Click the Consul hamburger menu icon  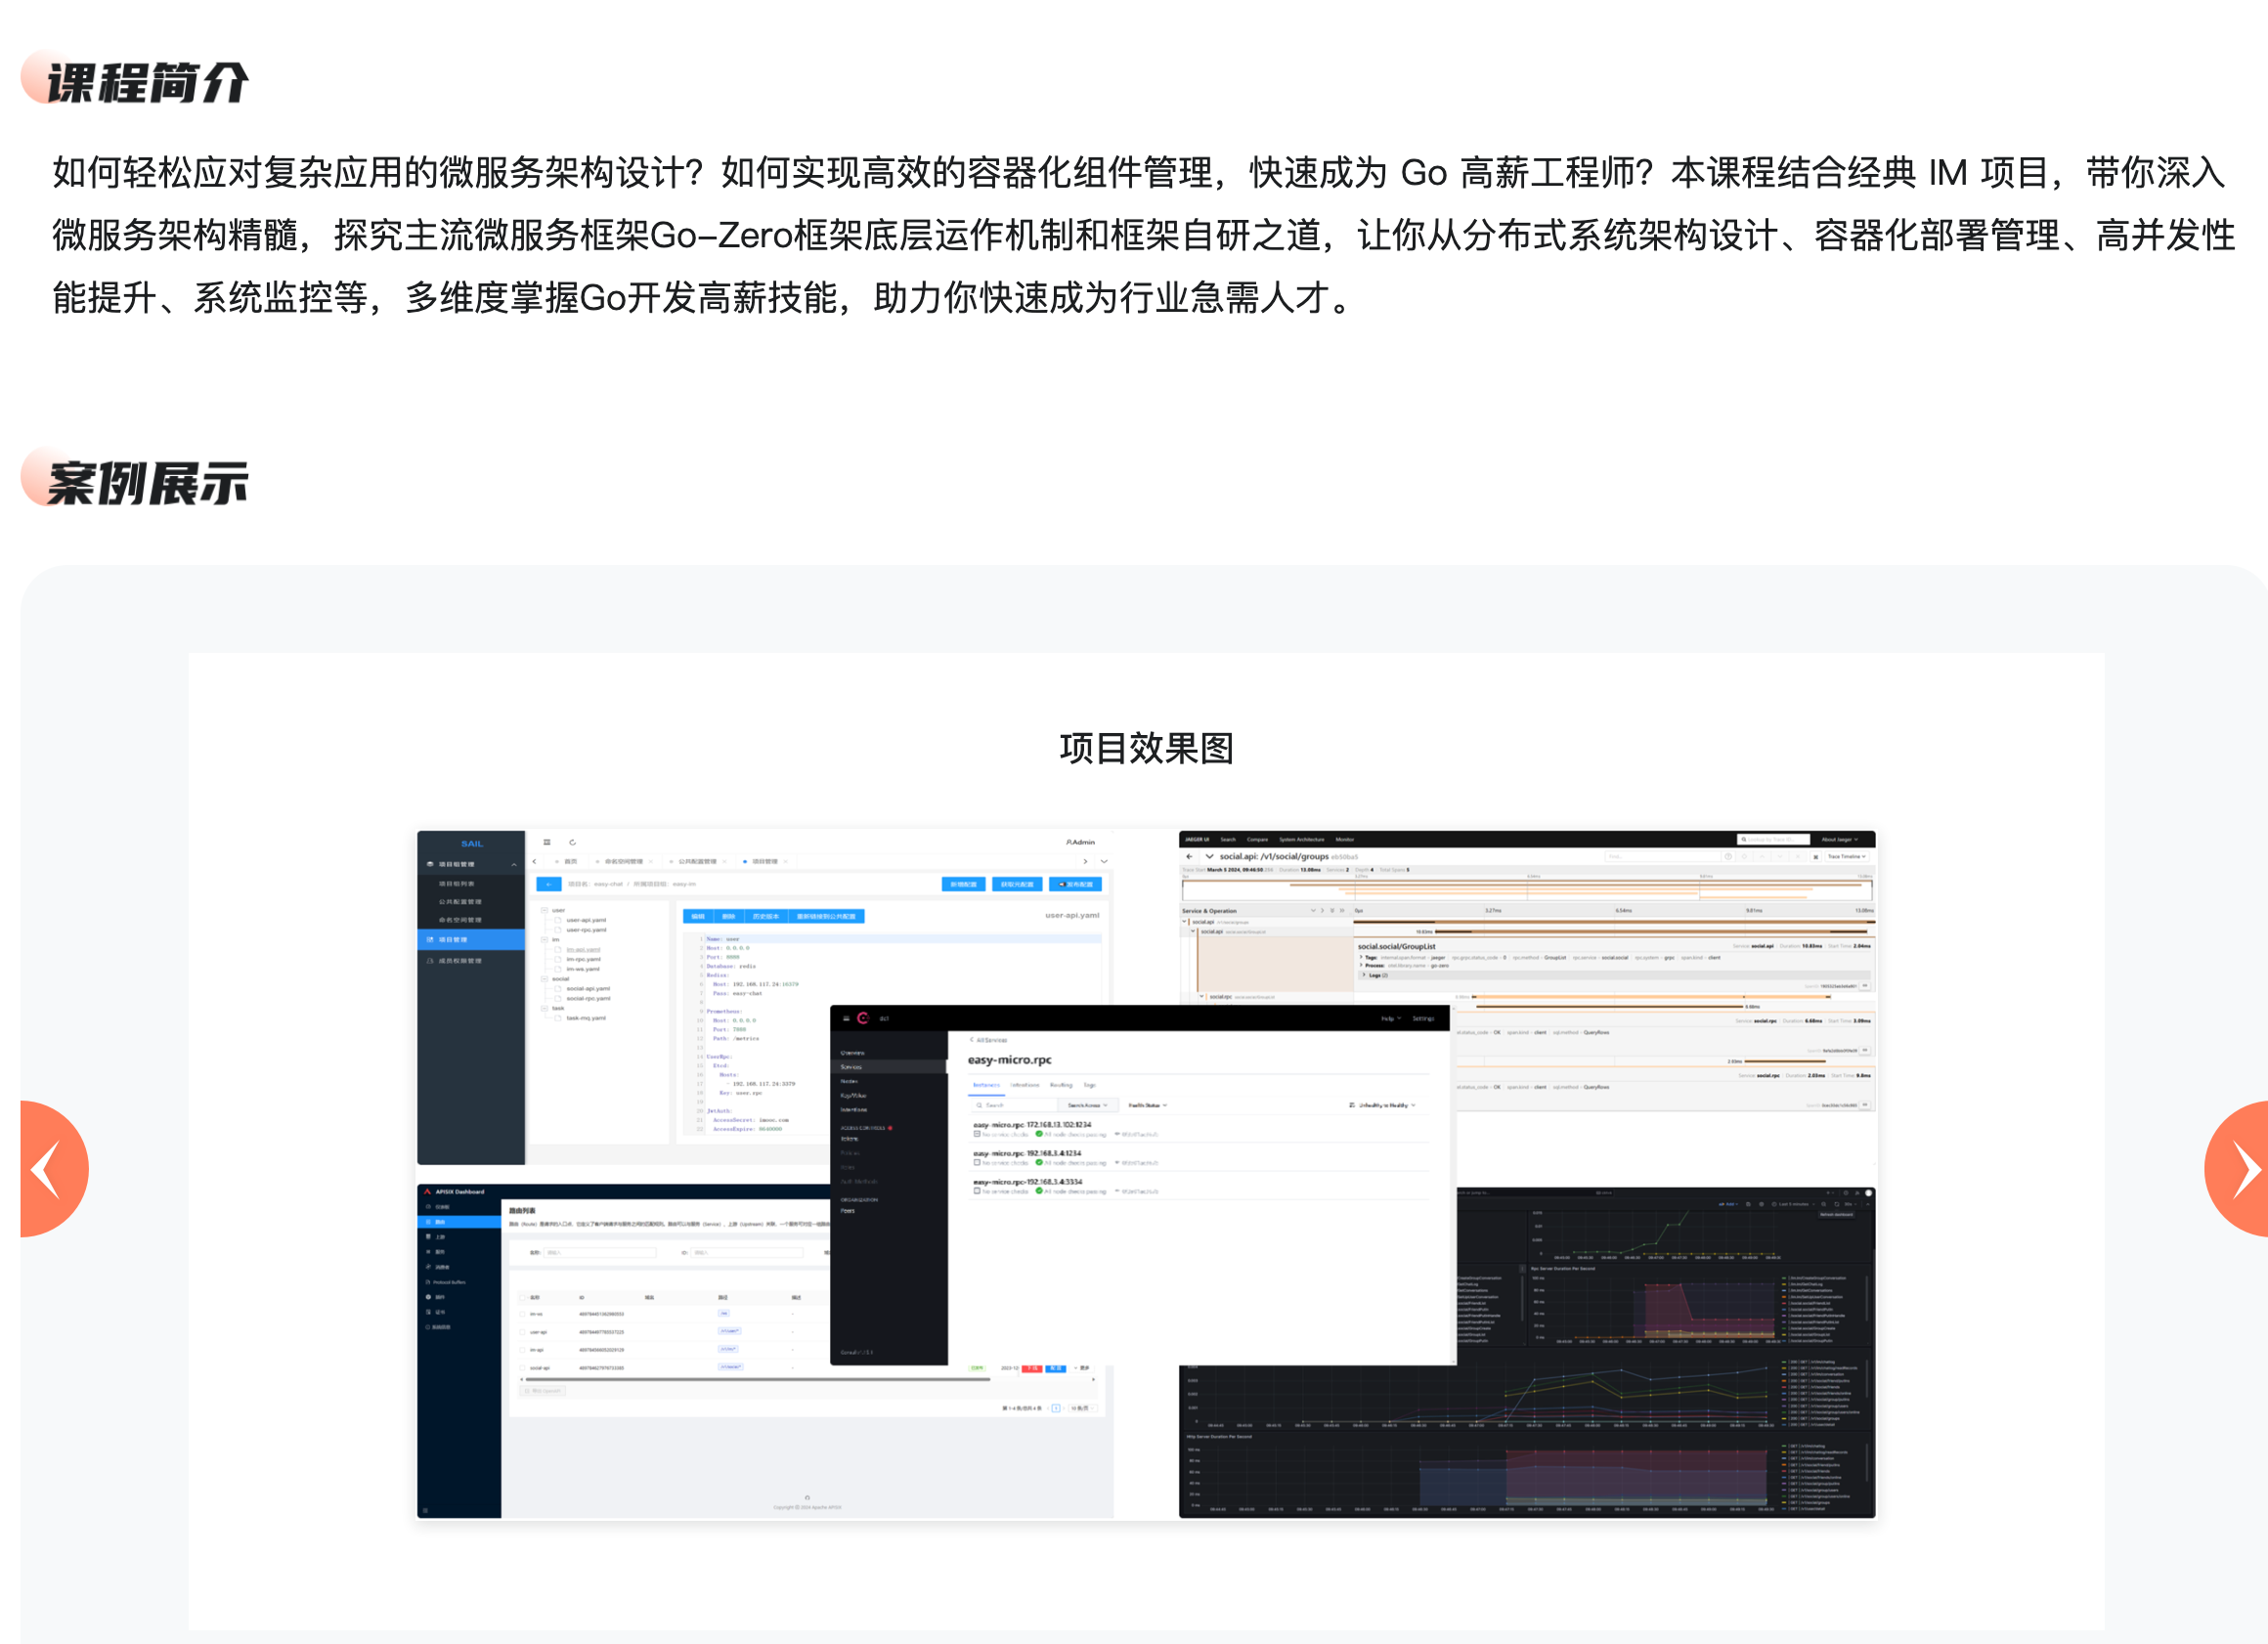(846, 1018)
